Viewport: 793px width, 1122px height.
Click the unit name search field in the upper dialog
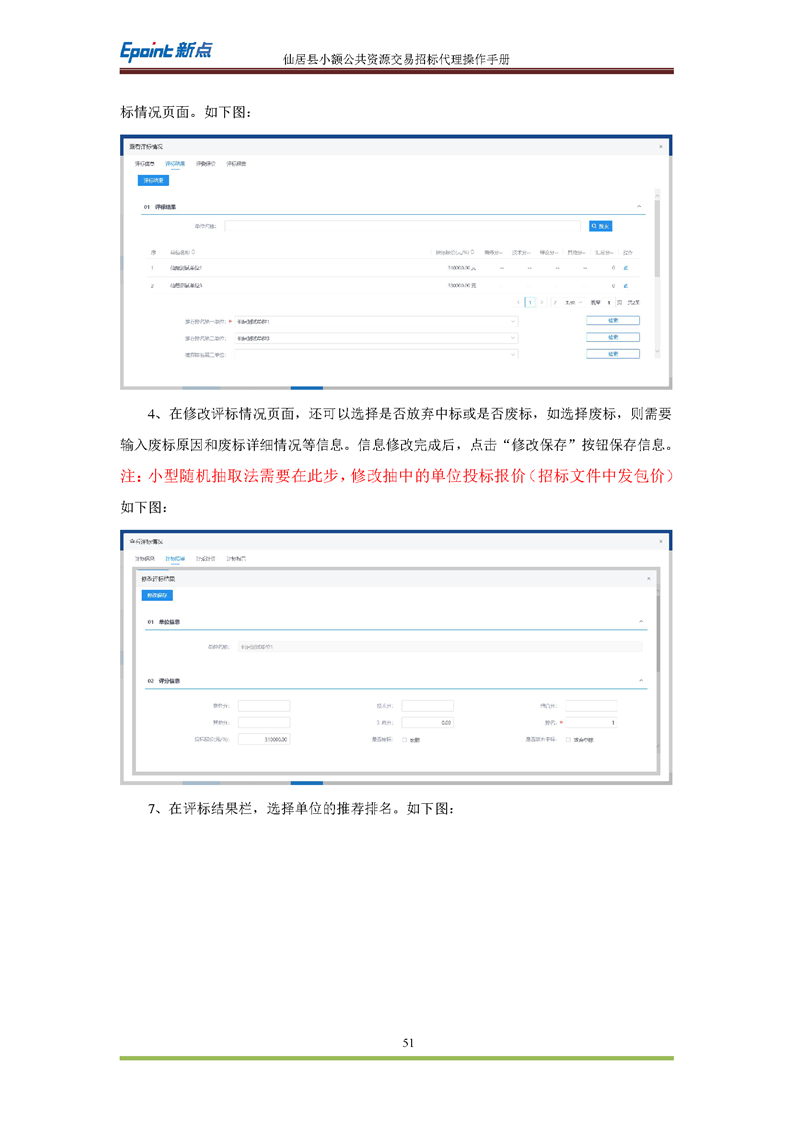point(402,226)
